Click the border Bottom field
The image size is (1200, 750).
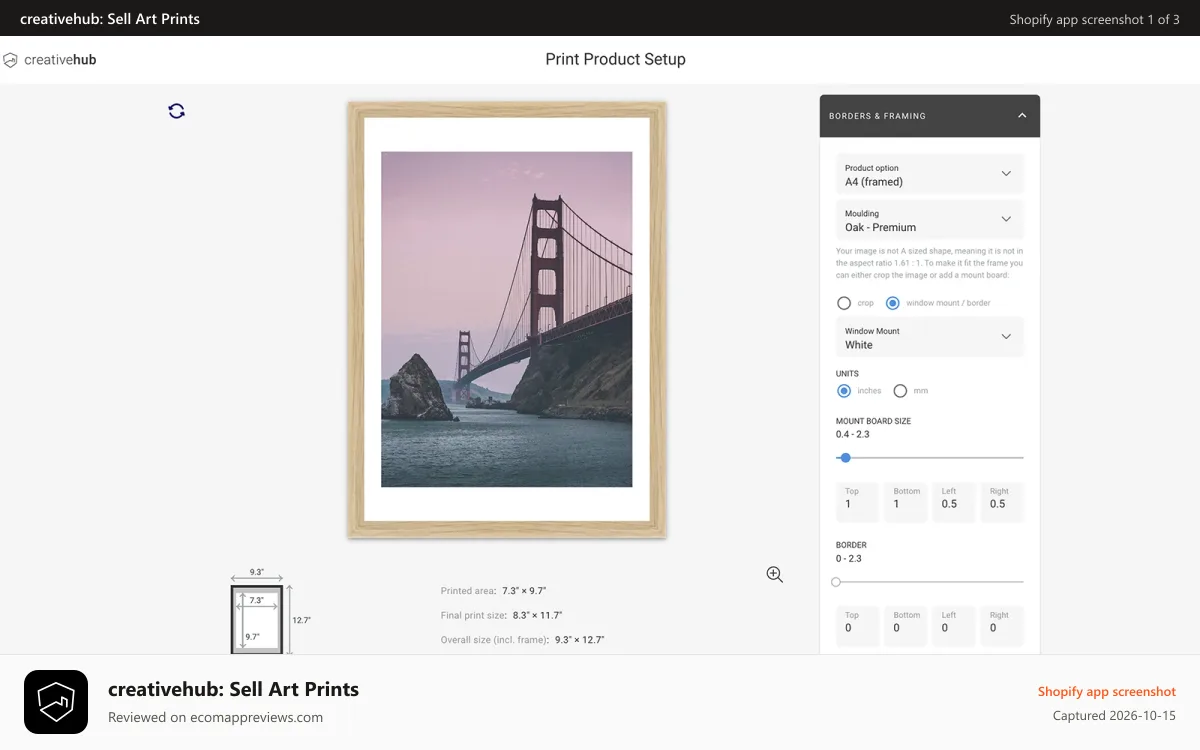906,626
